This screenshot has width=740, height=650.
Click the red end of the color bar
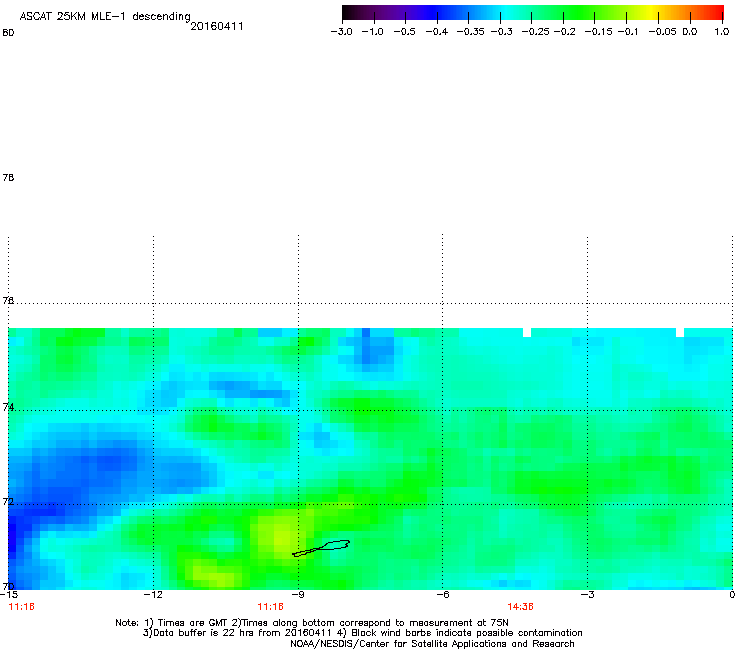coord(717,13)
